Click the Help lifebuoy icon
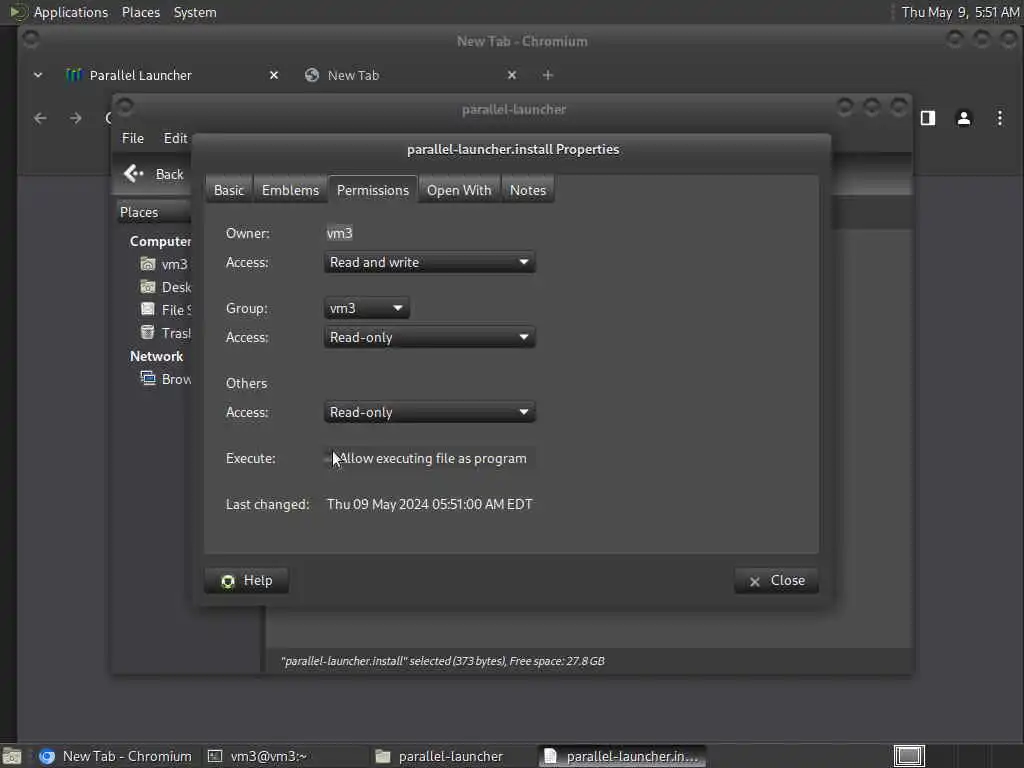This screenshot has height=768, width=1024. [x=228, y=581]
